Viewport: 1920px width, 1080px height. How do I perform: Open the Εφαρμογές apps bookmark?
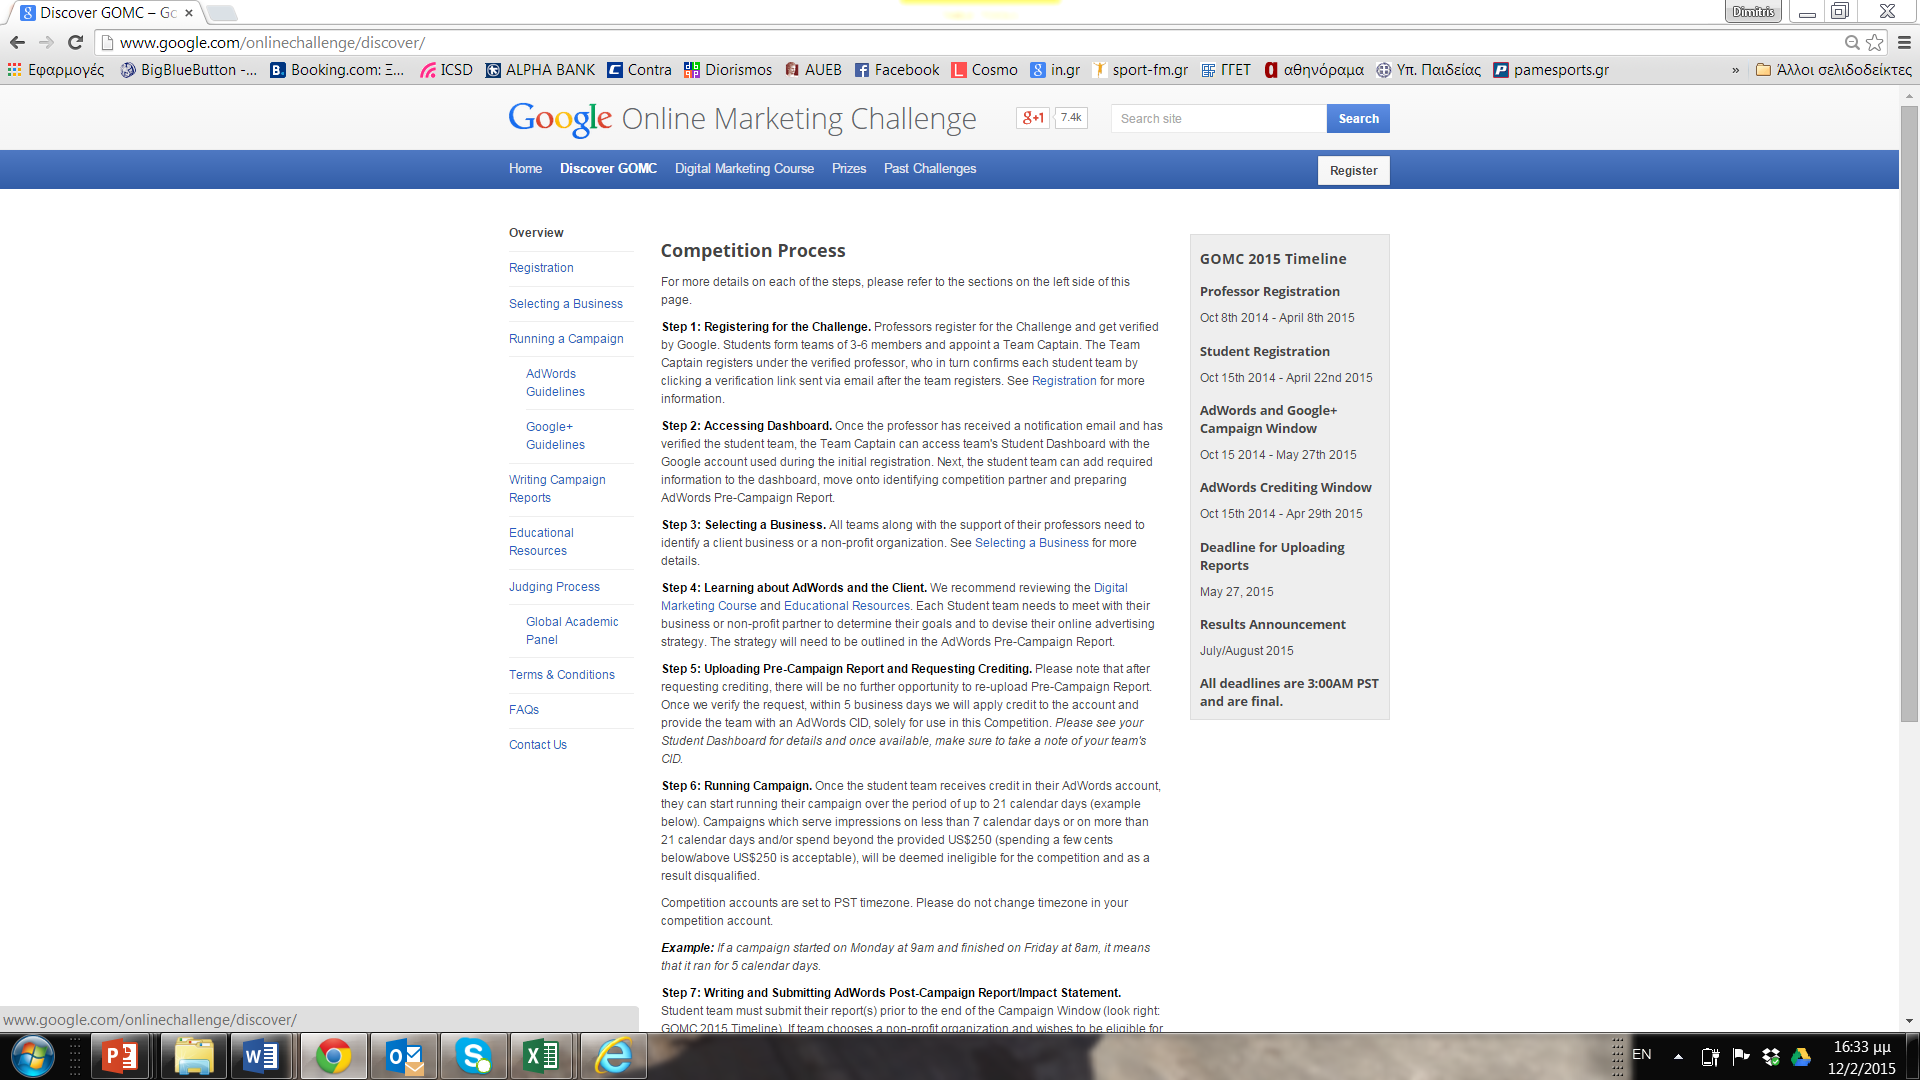click(56, 70)
